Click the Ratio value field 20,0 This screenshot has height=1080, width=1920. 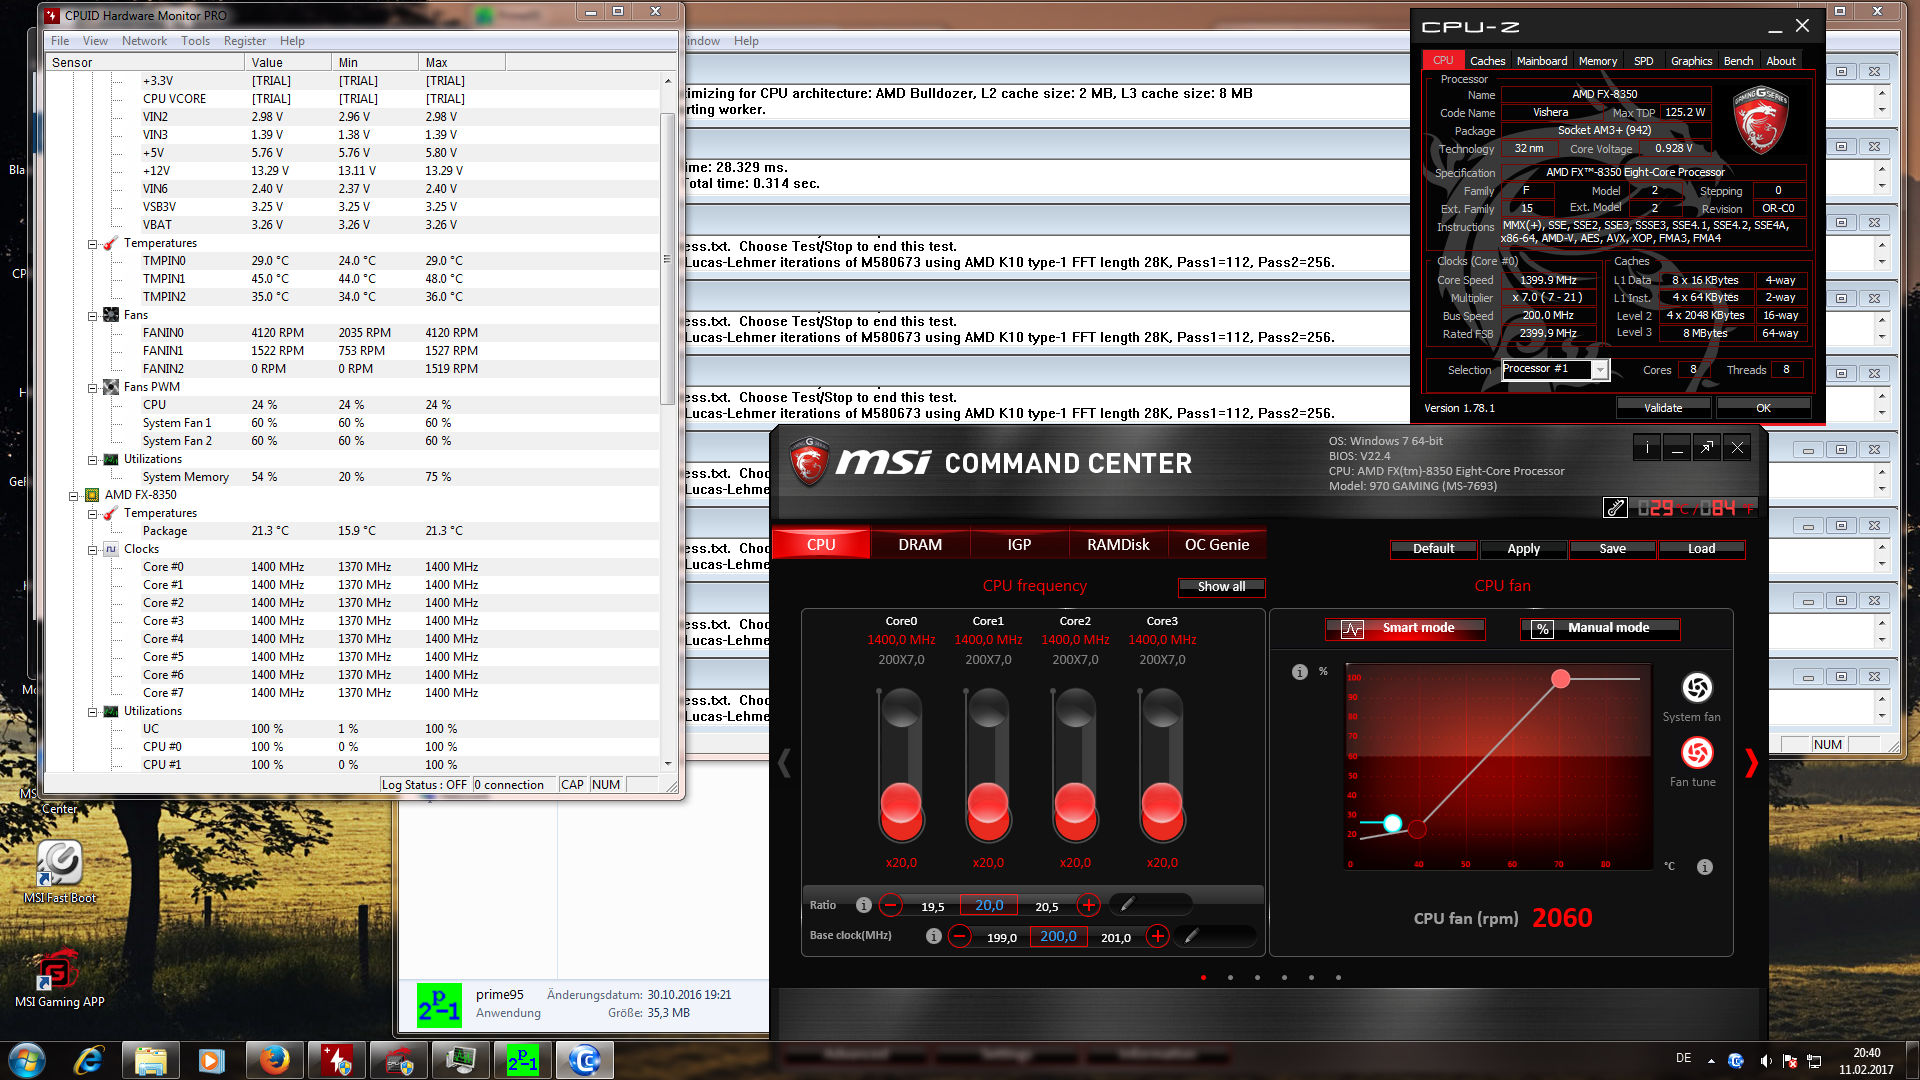989,905
